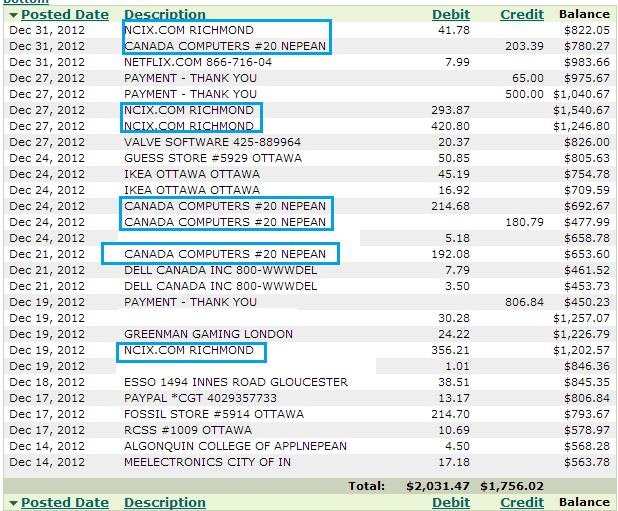
Task: Click the sort arrow beside top Posted Date
Action: coord(13,15)
